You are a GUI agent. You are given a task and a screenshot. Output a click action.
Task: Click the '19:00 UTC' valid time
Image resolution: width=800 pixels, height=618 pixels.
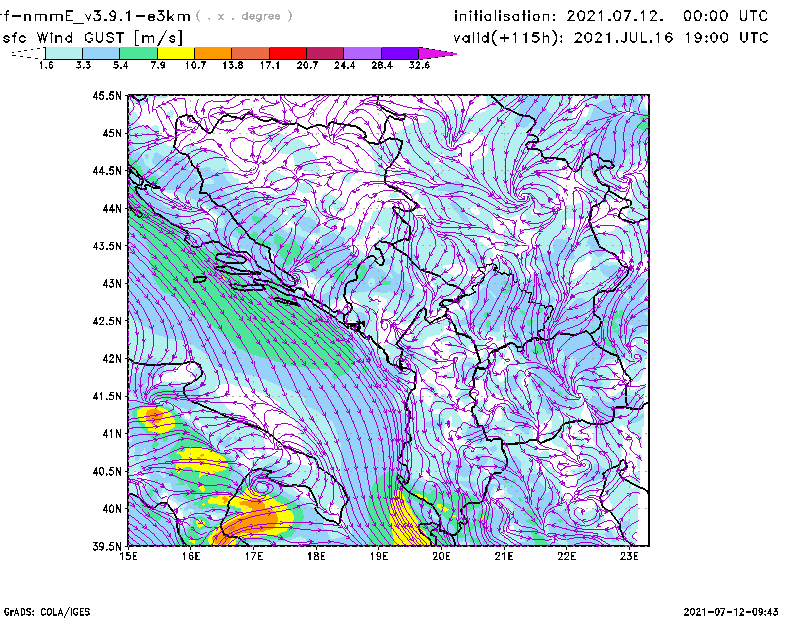point(727,38)
